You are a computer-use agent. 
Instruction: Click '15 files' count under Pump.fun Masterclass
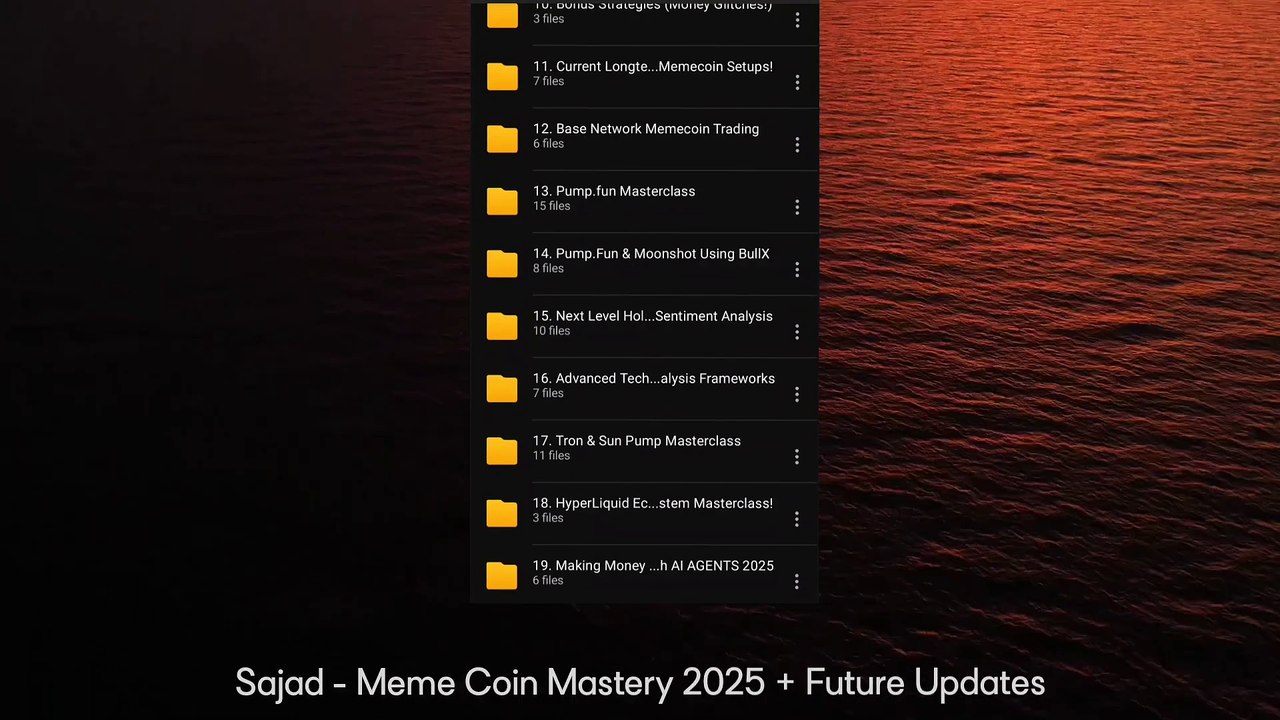pos(552,206)
